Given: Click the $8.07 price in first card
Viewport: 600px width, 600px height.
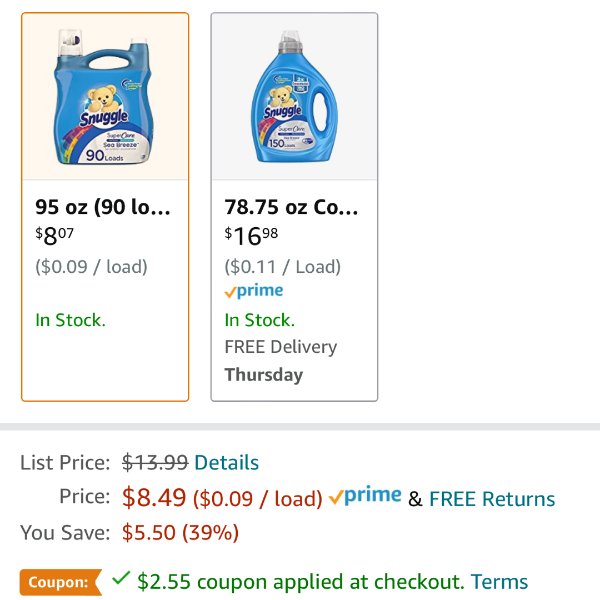Looking at the screenshot, I should tap(54, 236).
